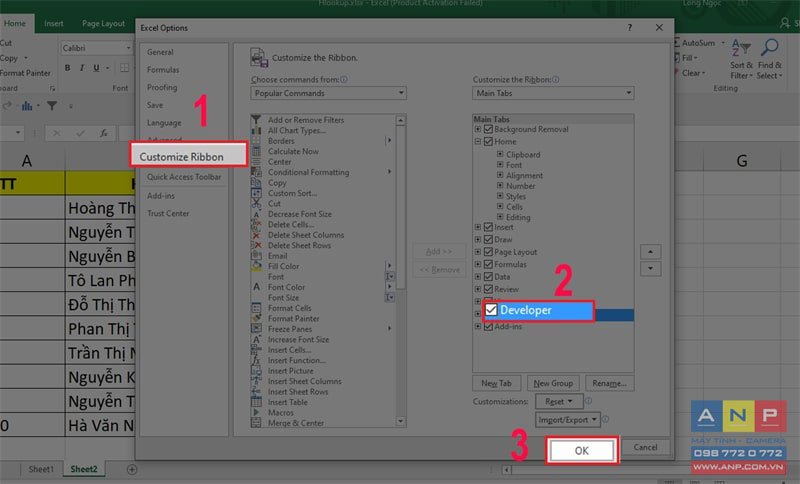The height and width of the screenshot is (484, 800).
Task: Click the Freeze Panes command icon
Action: tap(256, 329)
